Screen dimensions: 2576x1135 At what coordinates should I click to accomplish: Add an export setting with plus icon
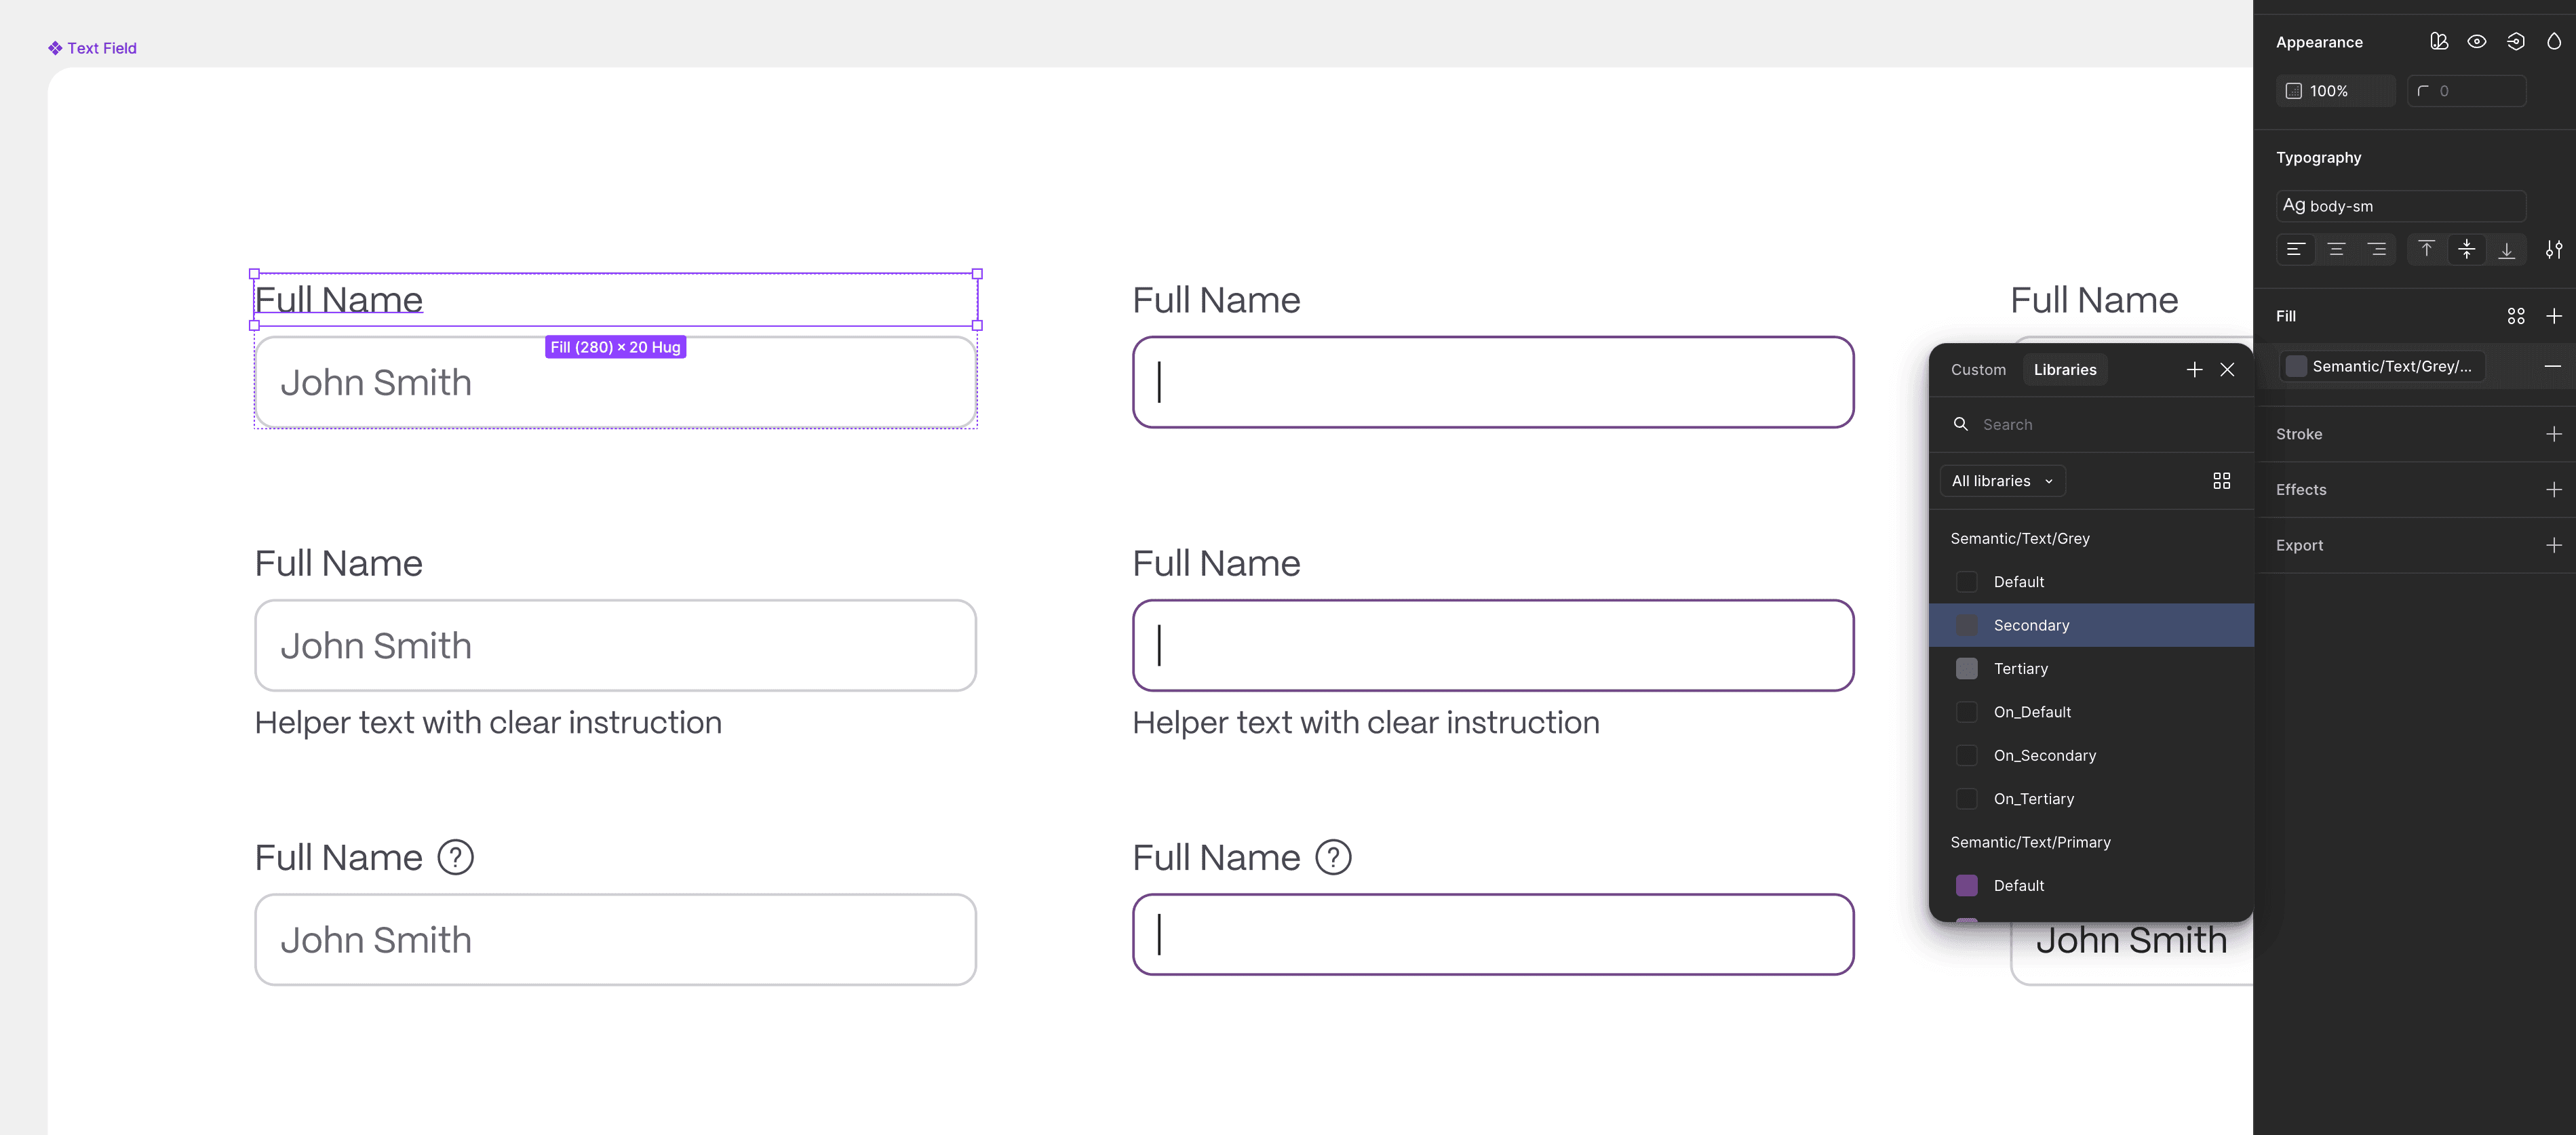coord(2553,545)
